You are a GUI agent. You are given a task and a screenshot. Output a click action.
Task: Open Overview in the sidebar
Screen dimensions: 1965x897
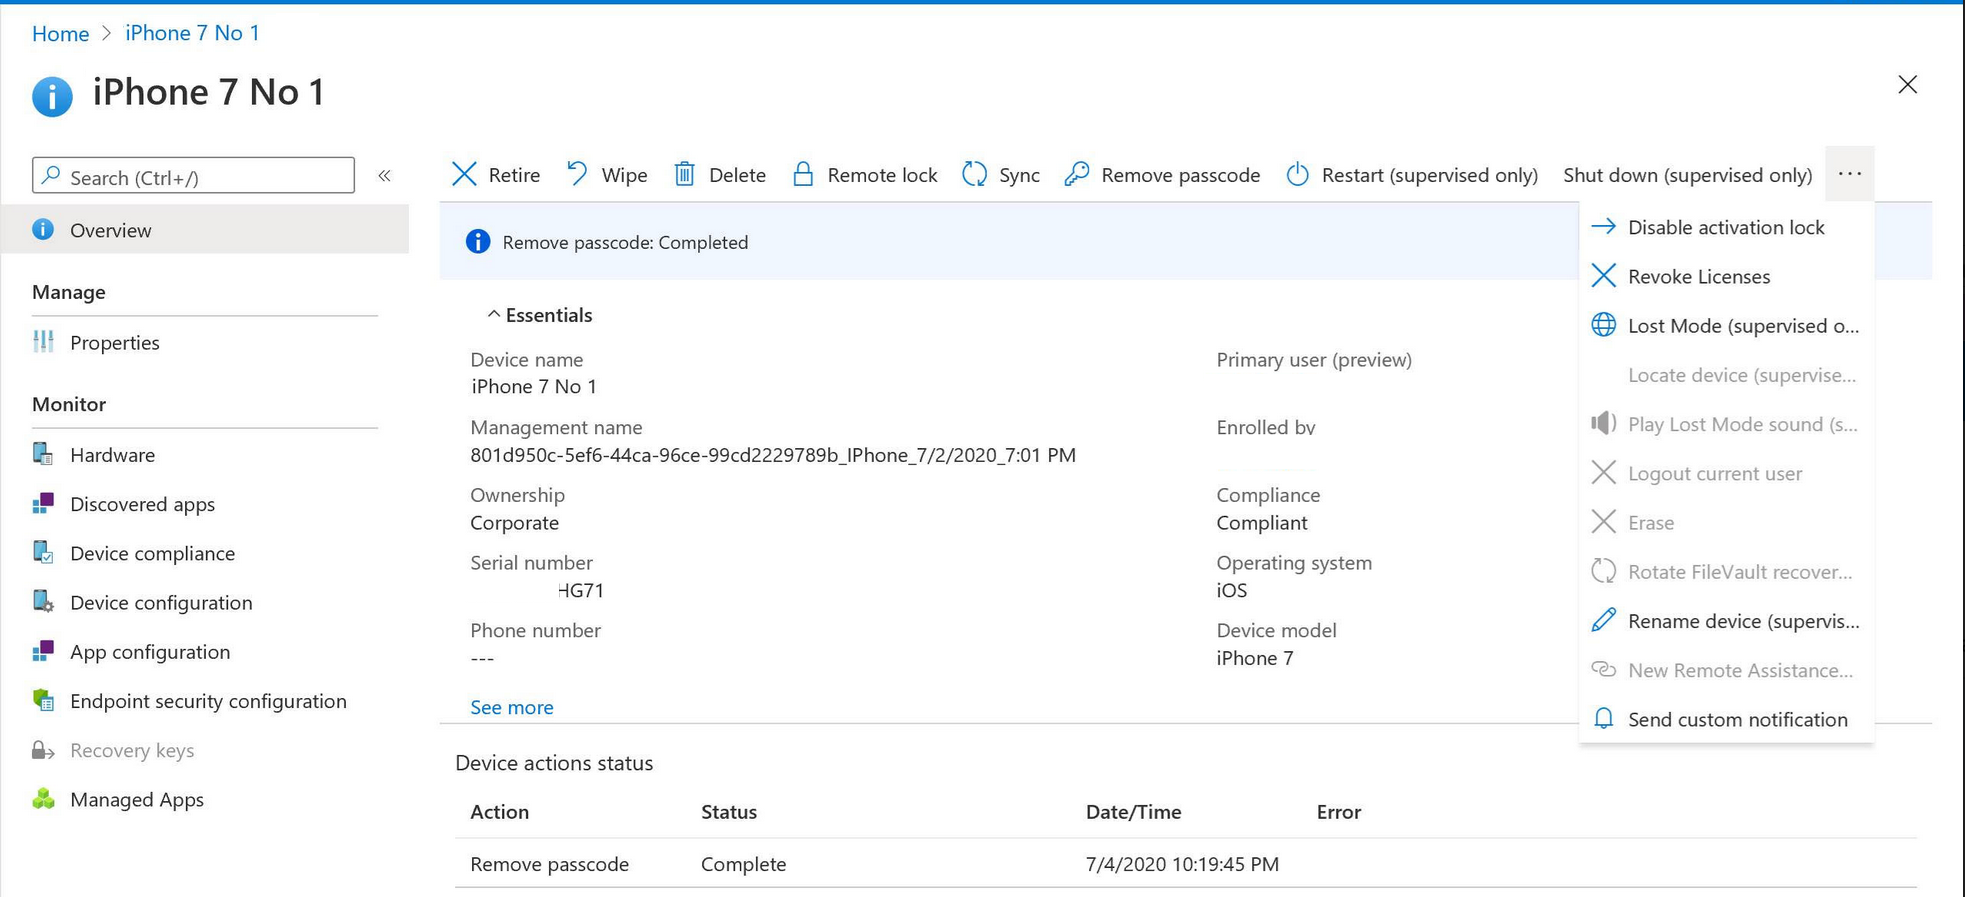click(x=205, y=230)
